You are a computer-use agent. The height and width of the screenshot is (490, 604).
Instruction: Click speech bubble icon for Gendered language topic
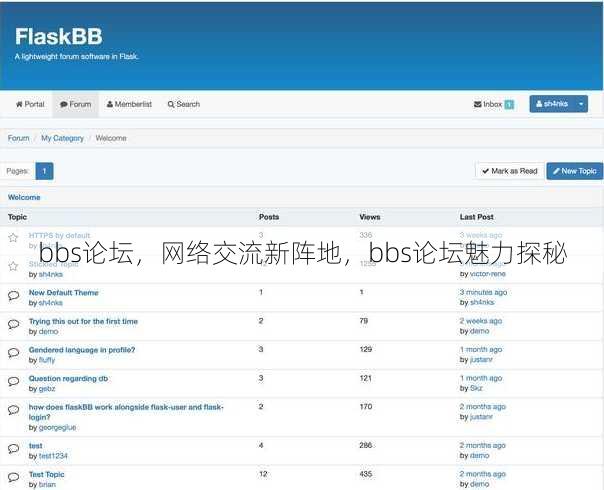13,352
